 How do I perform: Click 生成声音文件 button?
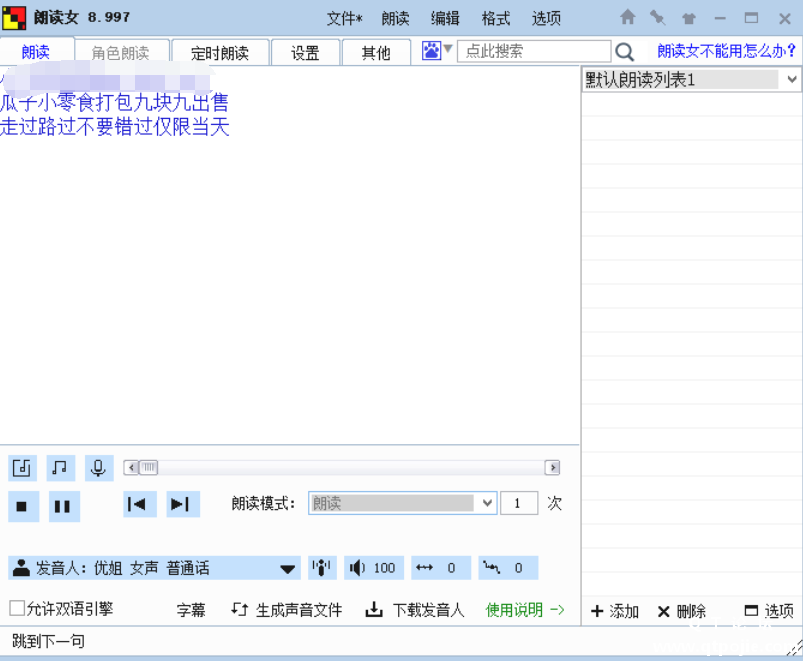click(x=286, y=610)
